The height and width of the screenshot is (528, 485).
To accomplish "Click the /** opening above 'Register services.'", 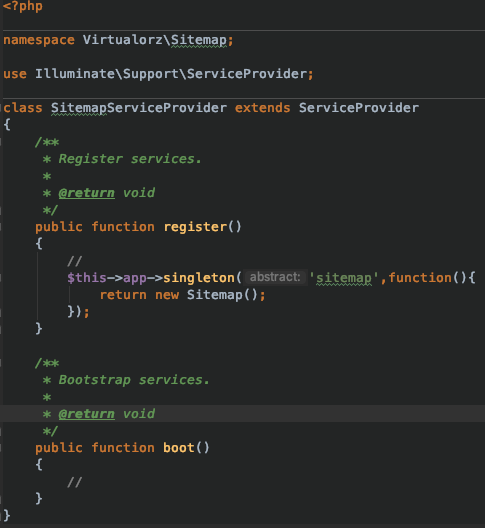I will pyautogui.click(x=47, y=142).
